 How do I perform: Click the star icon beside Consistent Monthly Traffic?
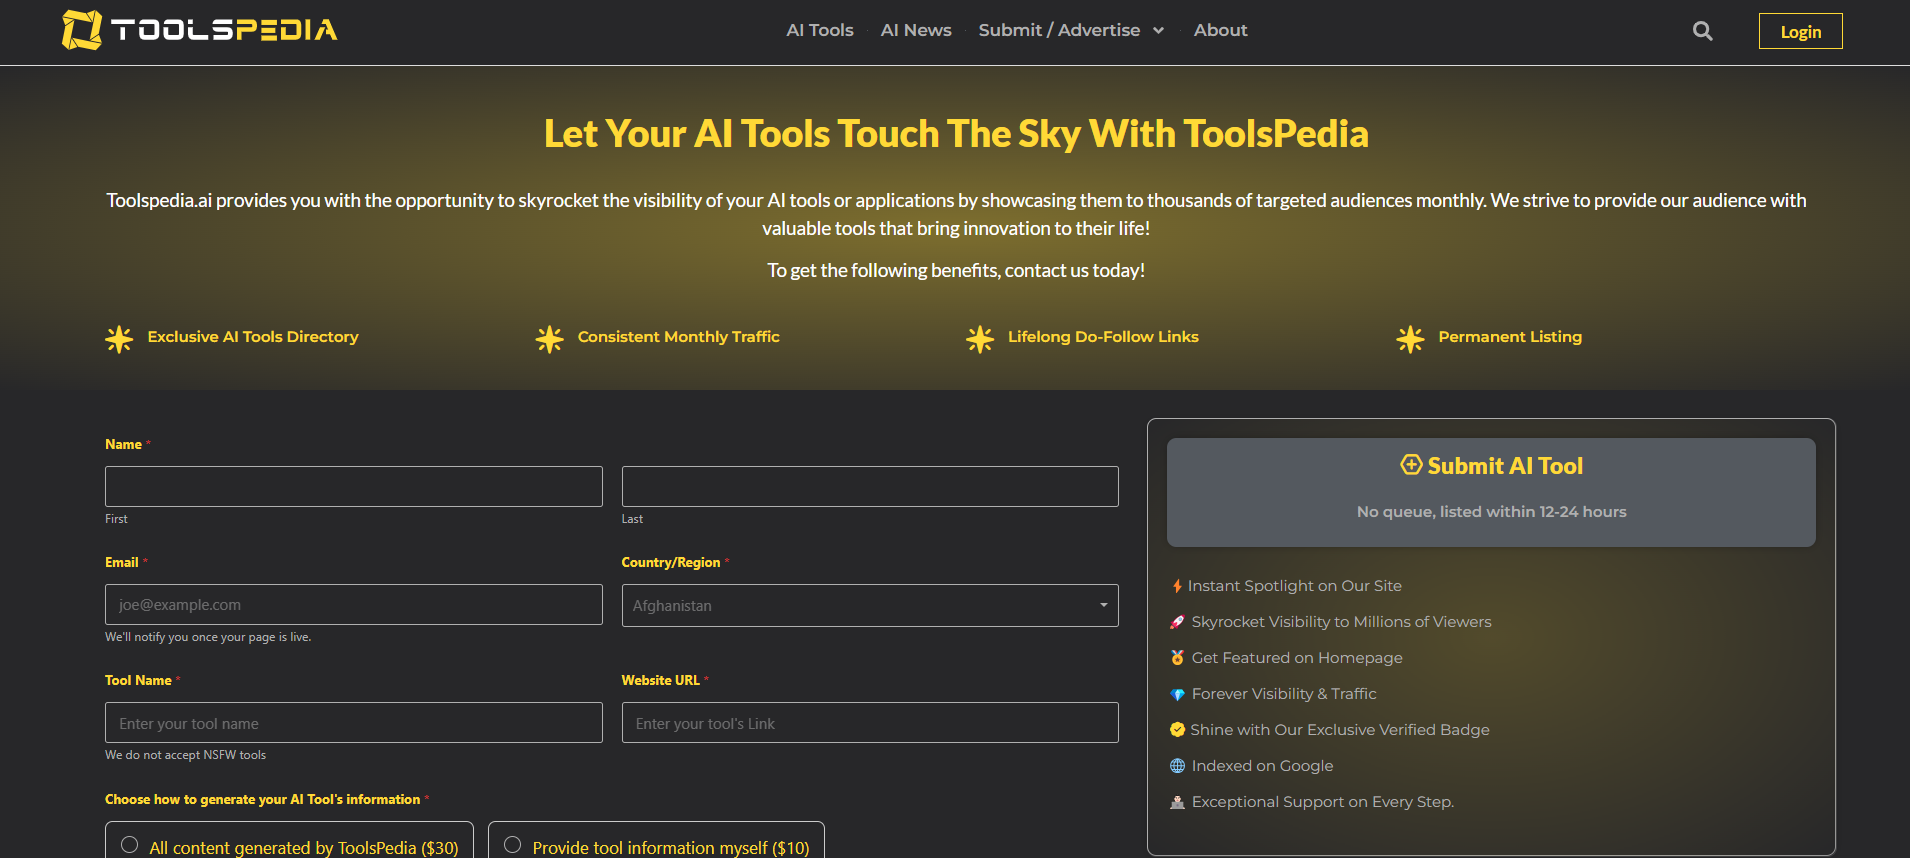point(549,339)
